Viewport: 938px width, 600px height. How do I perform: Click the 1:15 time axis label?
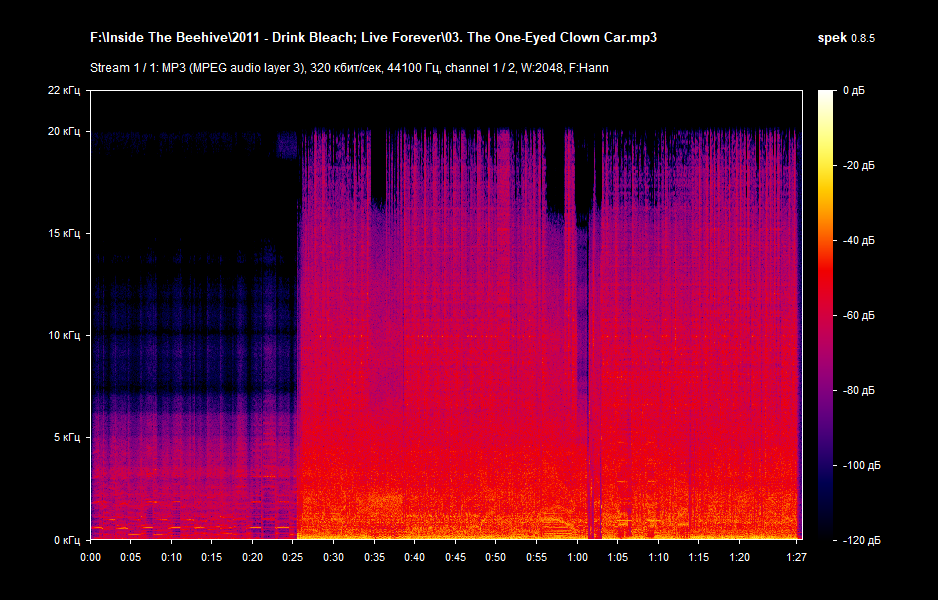[x=699, y=556]
